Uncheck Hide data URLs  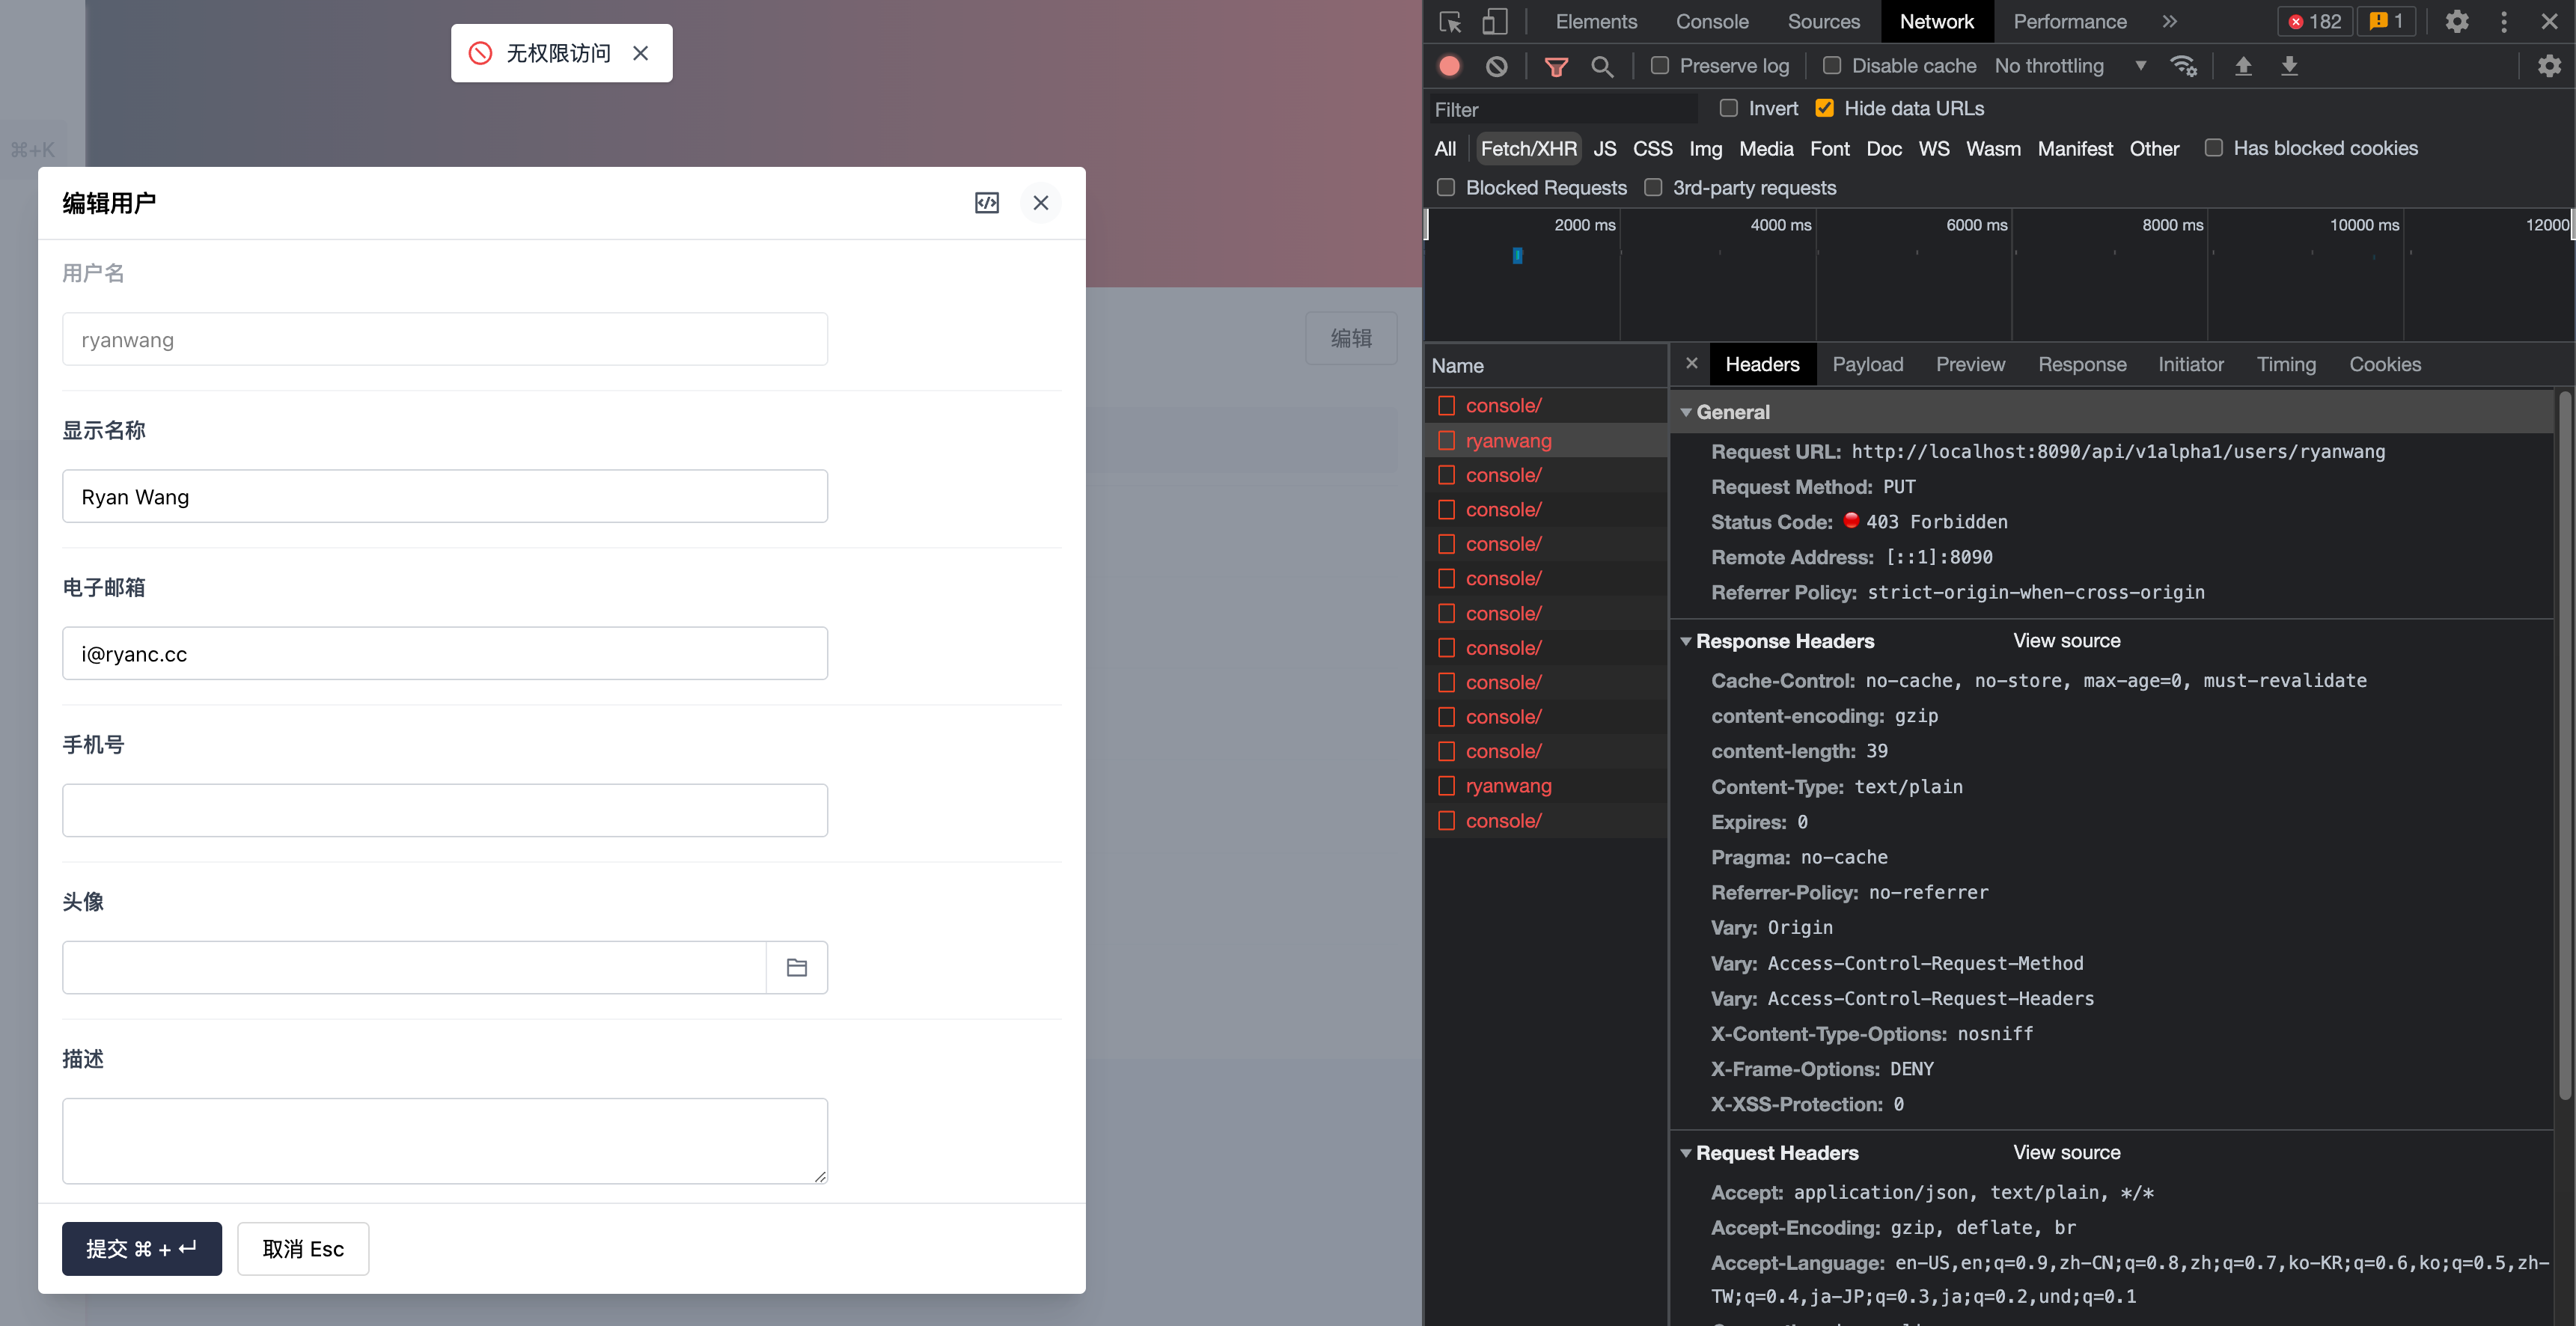1824,108
